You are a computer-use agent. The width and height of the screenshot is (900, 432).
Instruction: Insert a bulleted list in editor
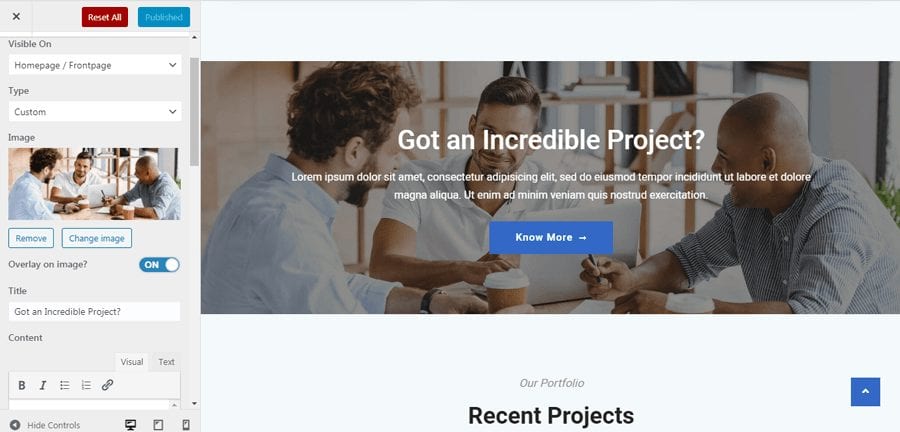click(65, 386)
